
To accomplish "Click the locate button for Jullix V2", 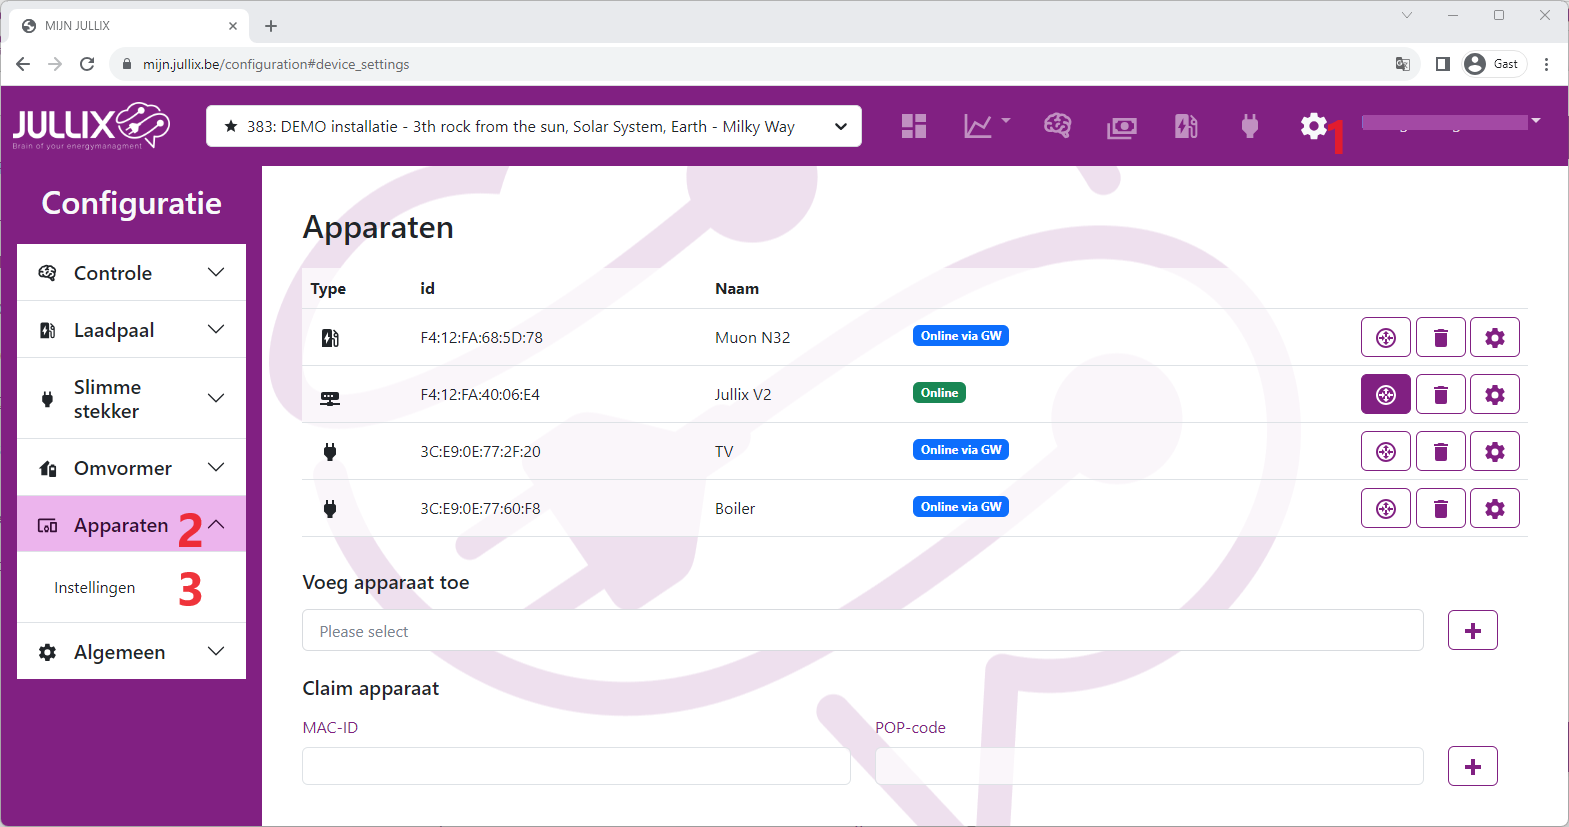I will [x=1385, y=395].
